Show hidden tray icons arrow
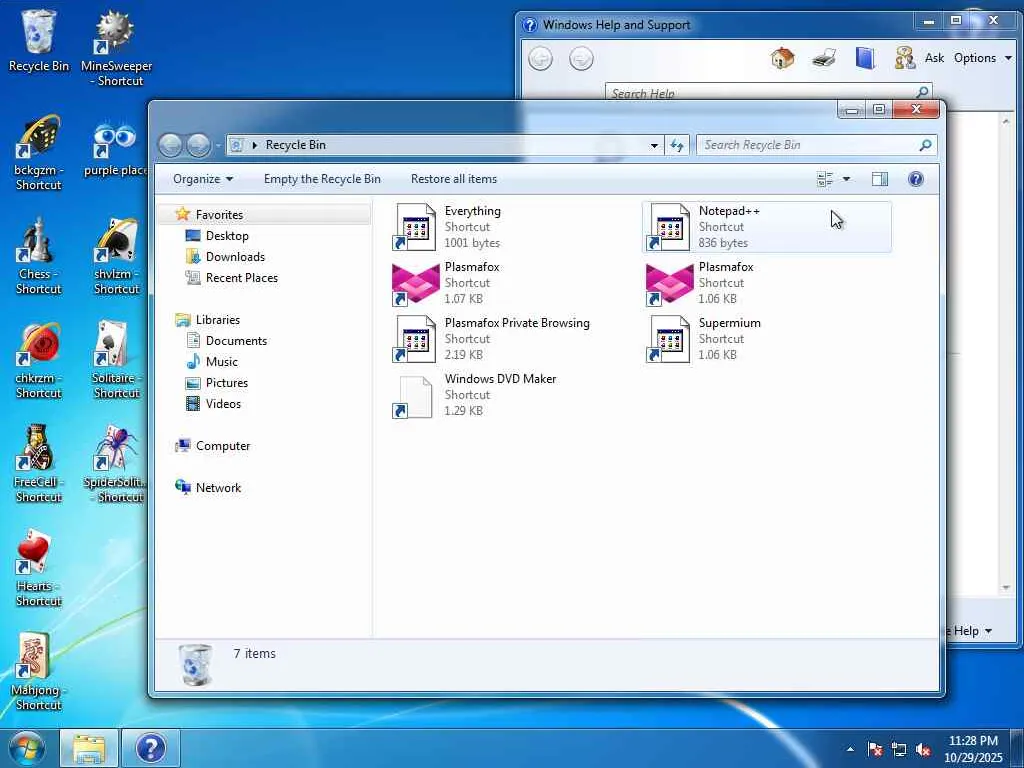1024x768 pixels. tap(850, 749)
